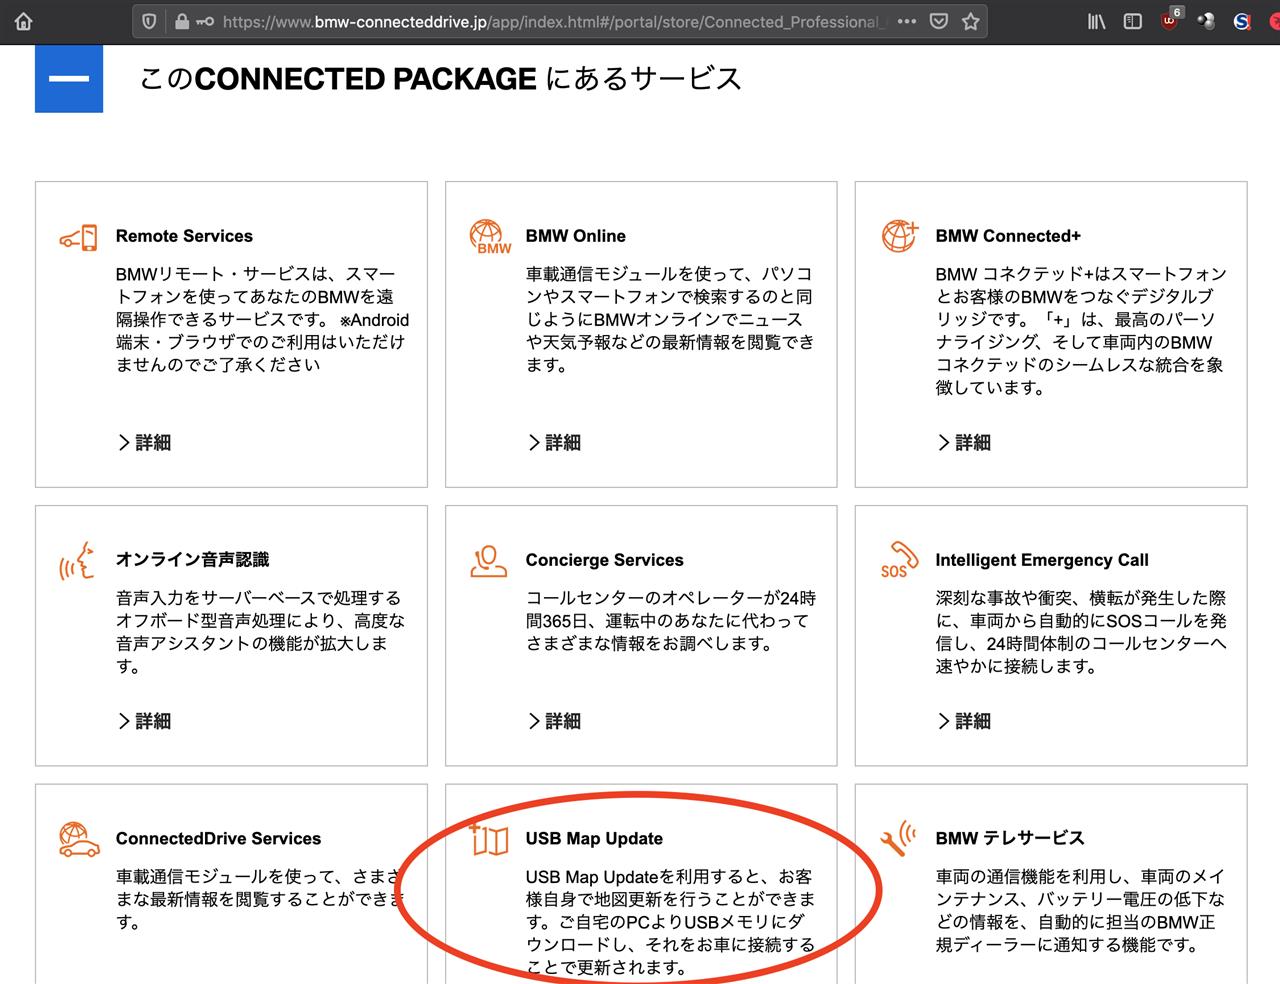The image size is (1280, 984).
Task: Select the USB Map Update map icon
Action: point(489,839)
